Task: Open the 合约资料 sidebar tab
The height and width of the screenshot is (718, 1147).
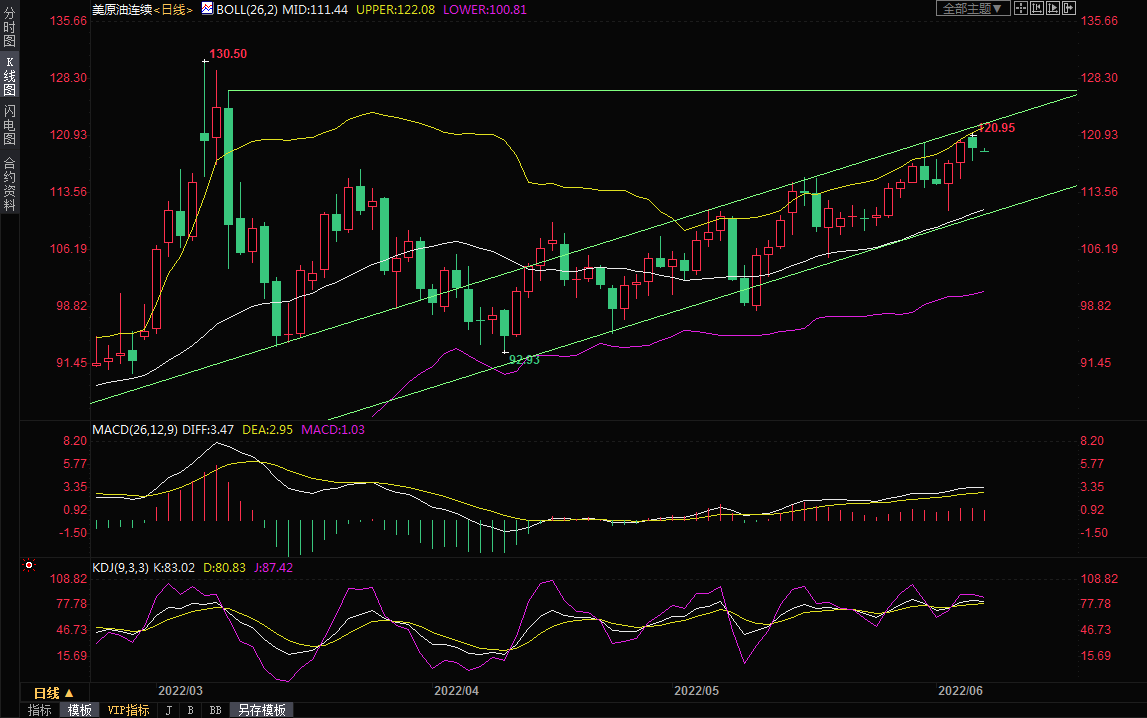Action: 9,184
